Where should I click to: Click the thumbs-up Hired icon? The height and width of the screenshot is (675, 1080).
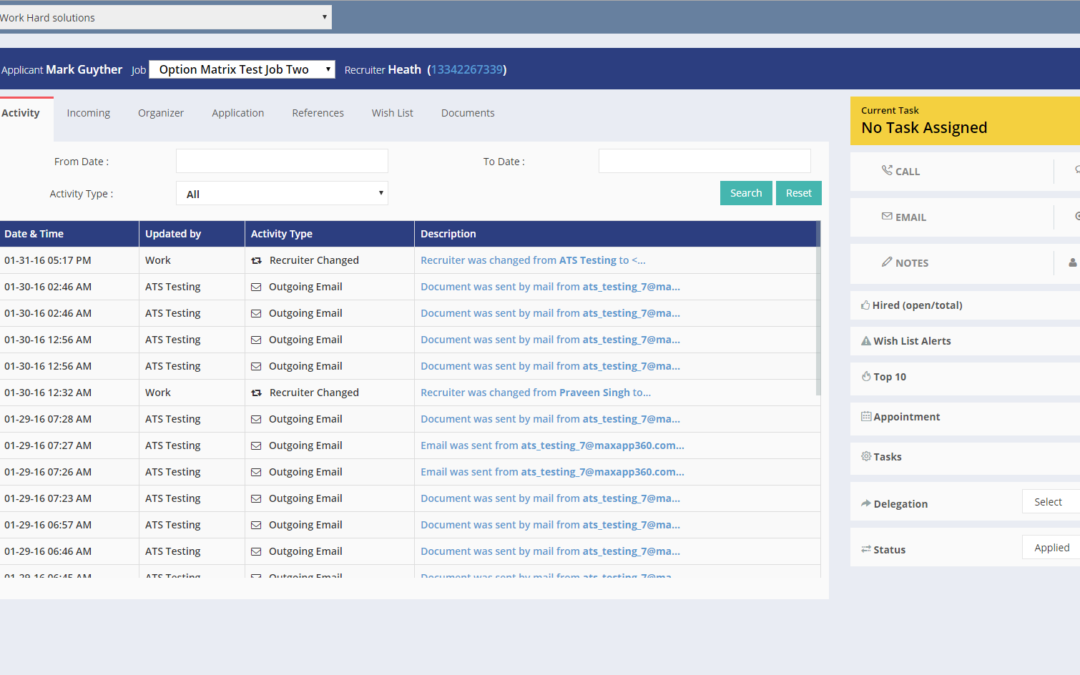click(x=865, y=305)
